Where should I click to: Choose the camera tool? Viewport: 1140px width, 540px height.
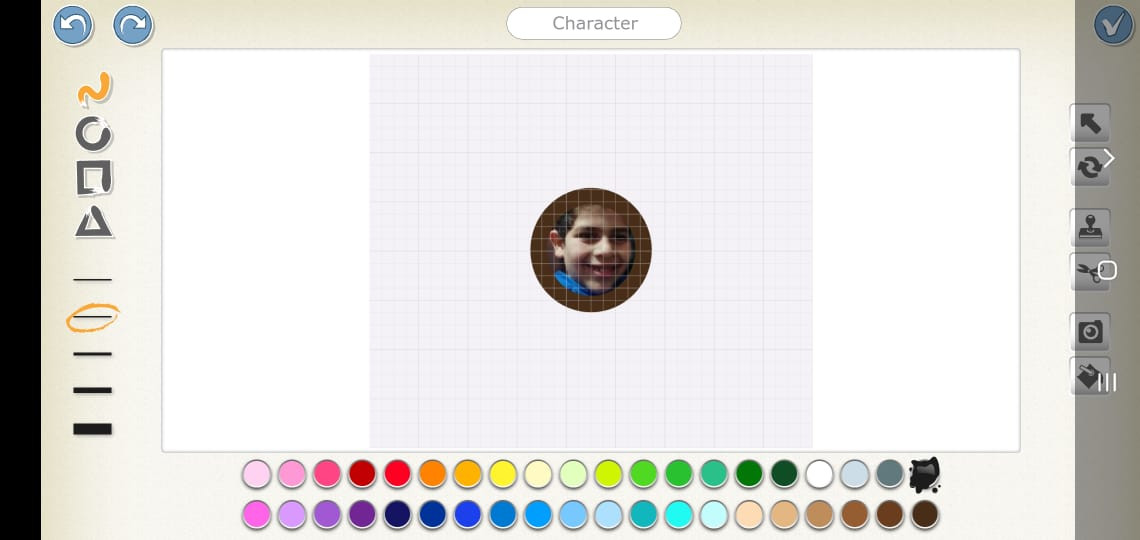(x=1090, y=332)
